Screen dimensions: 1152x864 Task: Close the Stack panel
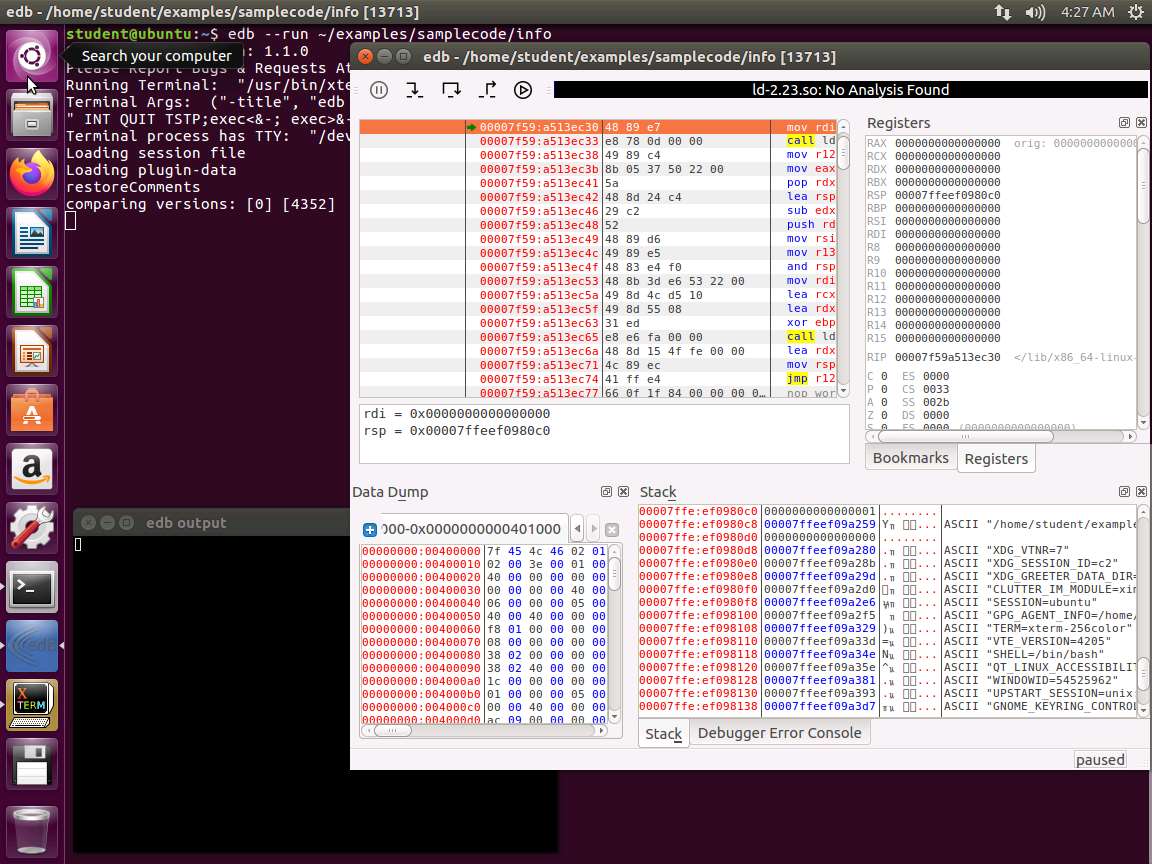coord(1140,492)
